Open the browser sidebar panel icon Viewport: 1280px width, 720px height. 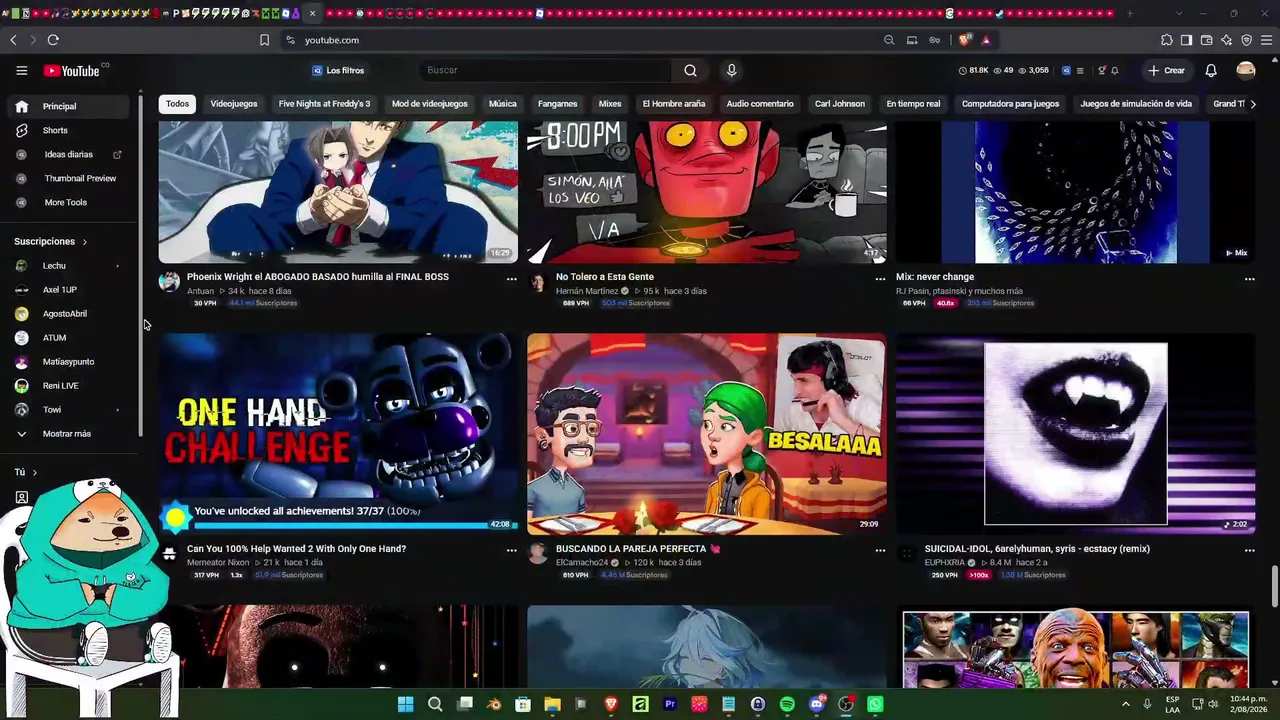click(1186, 40)
